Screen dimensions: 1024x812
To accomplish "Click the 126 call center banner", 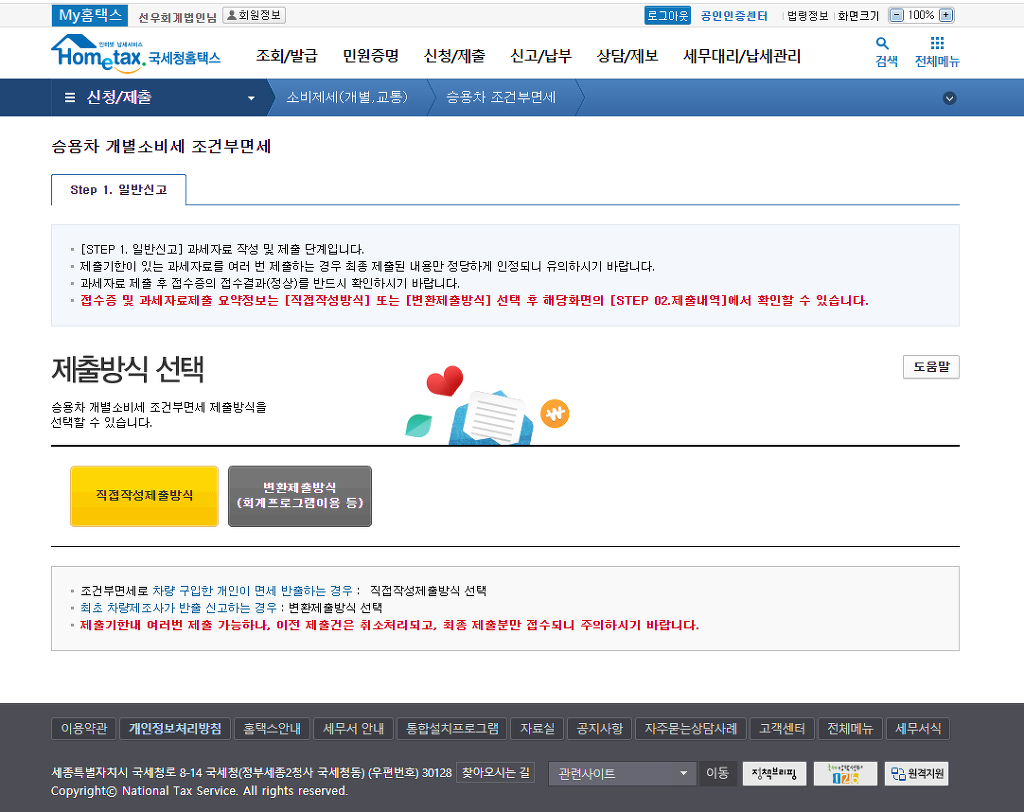I will 845,773.
